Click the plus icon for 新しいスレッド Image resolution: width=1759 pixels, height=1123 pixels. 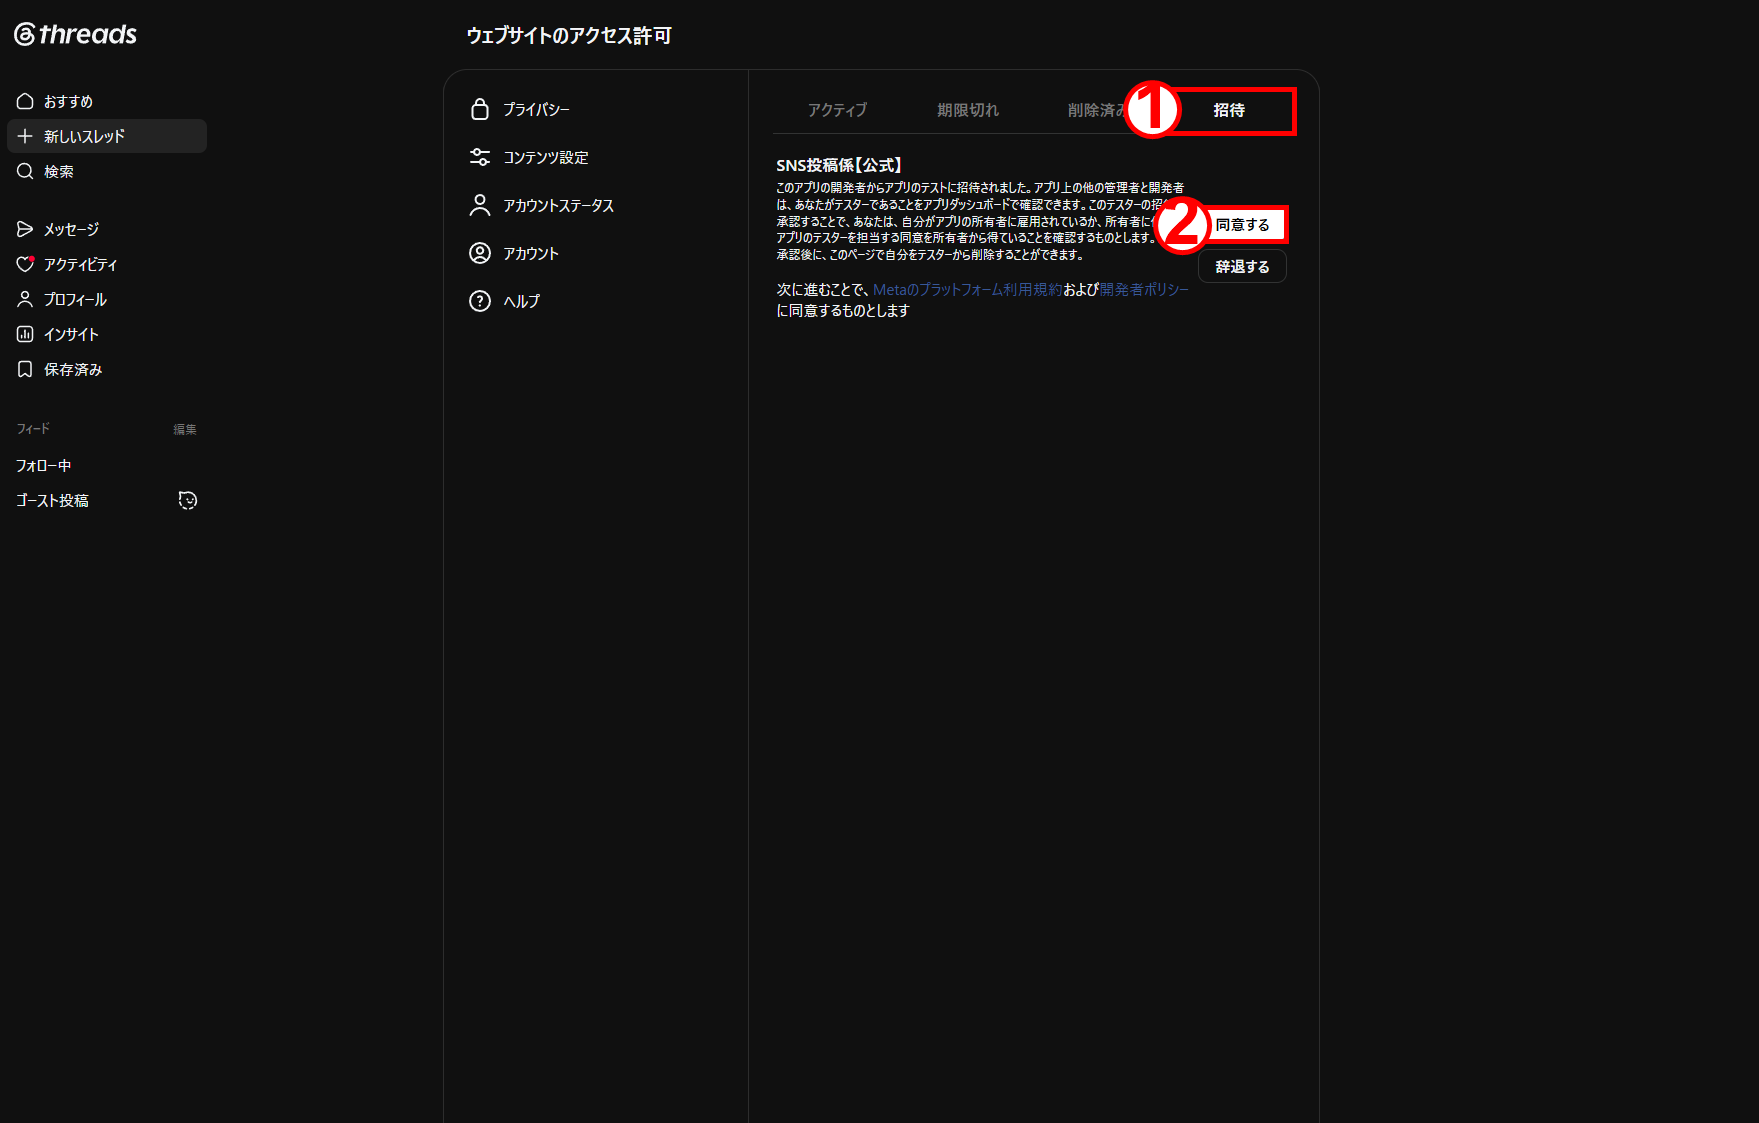(x=25, y=136)
